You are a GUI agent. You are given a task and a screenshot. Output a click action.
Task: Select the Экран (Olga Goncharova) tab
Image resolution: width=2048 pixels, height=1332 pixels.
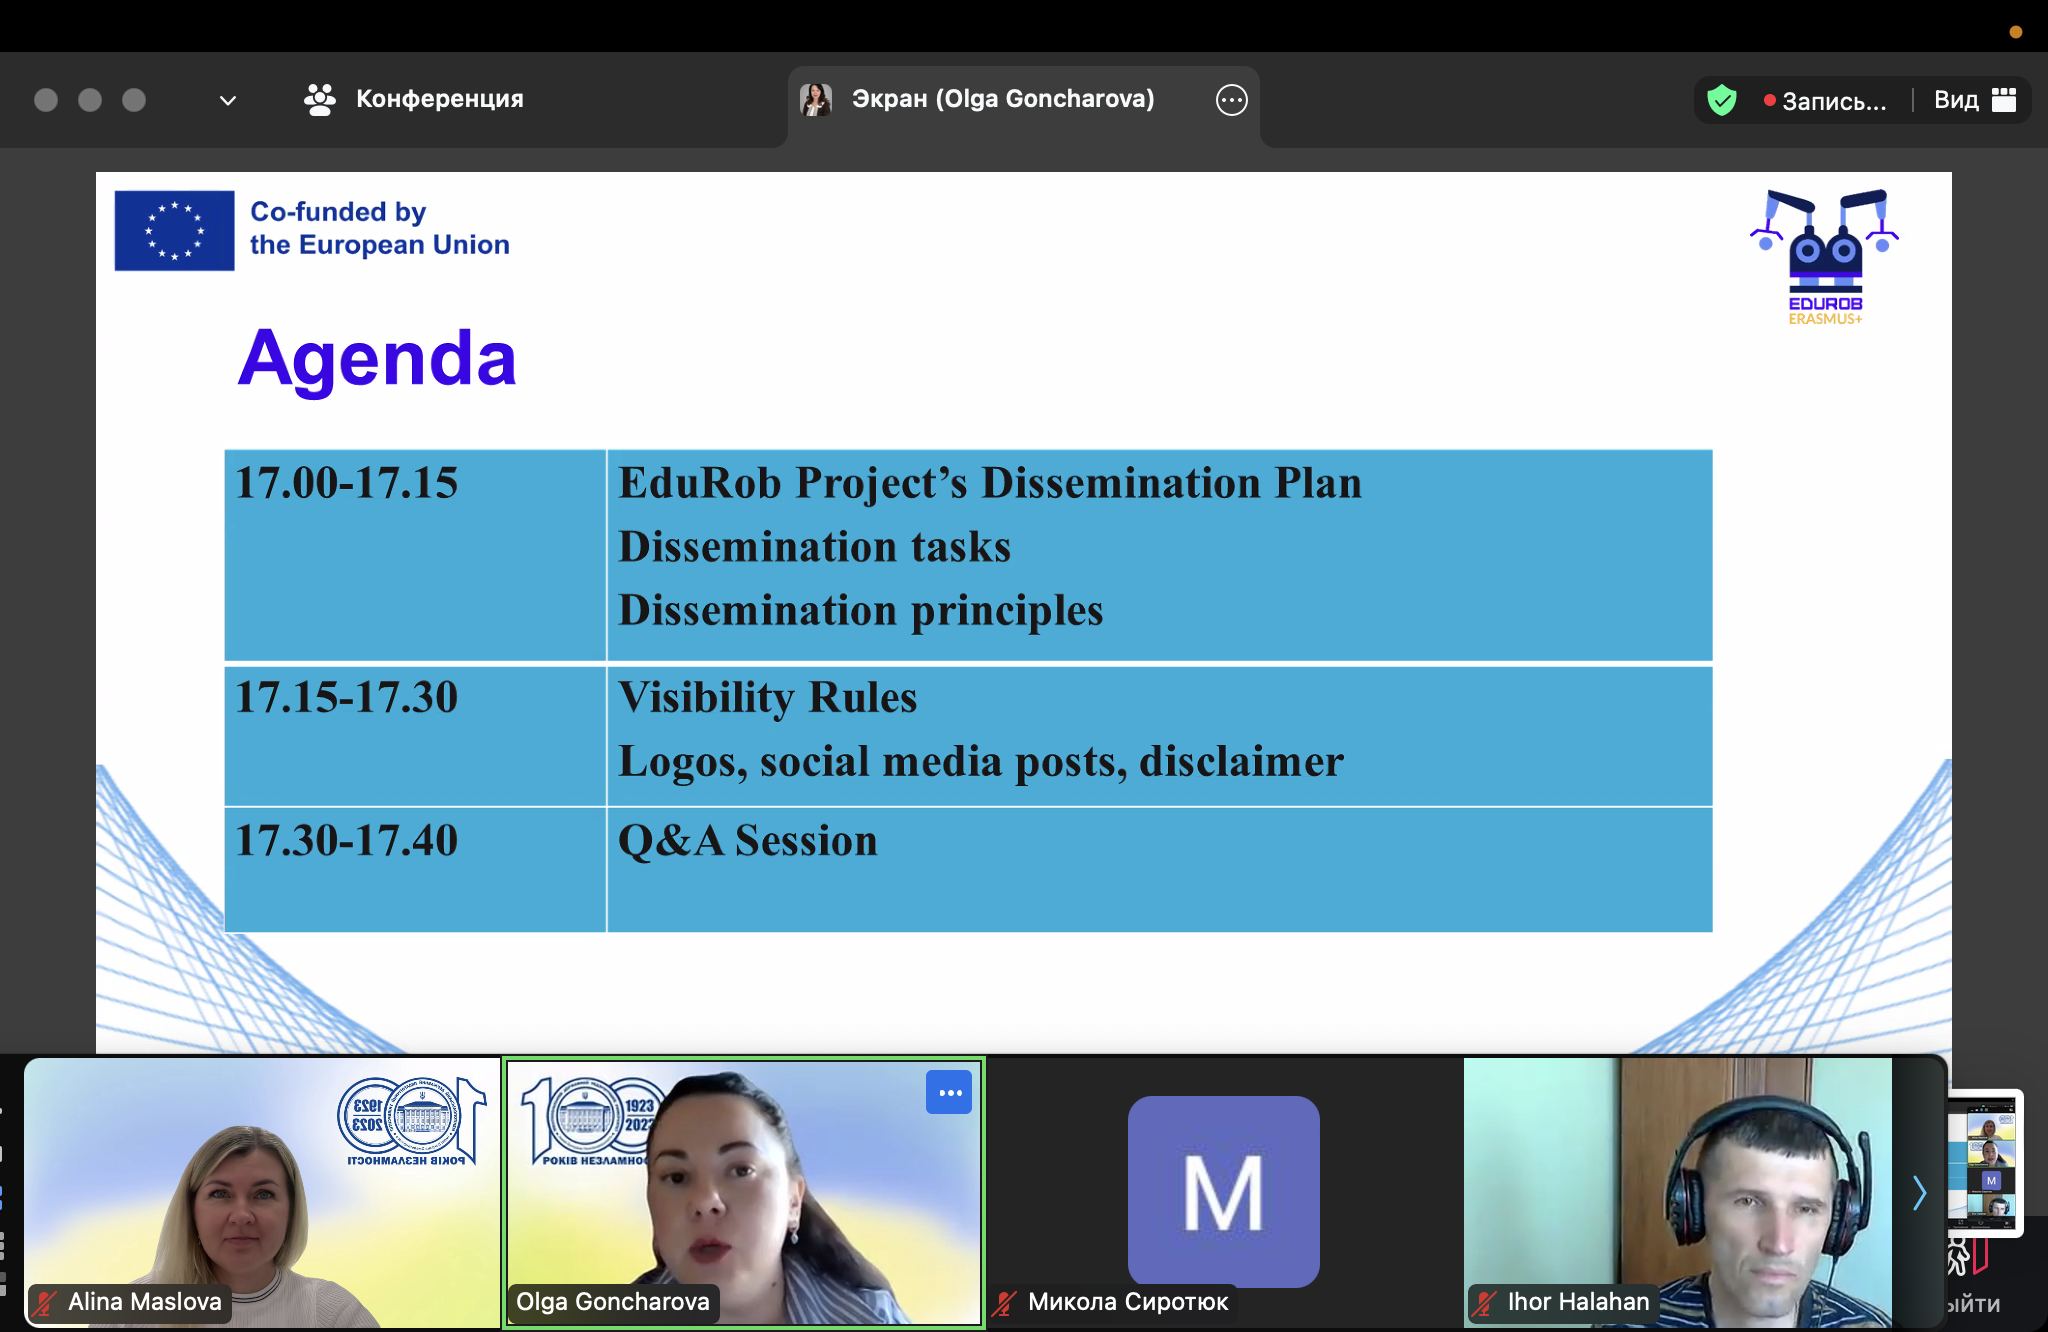(x=1002, y=99)
